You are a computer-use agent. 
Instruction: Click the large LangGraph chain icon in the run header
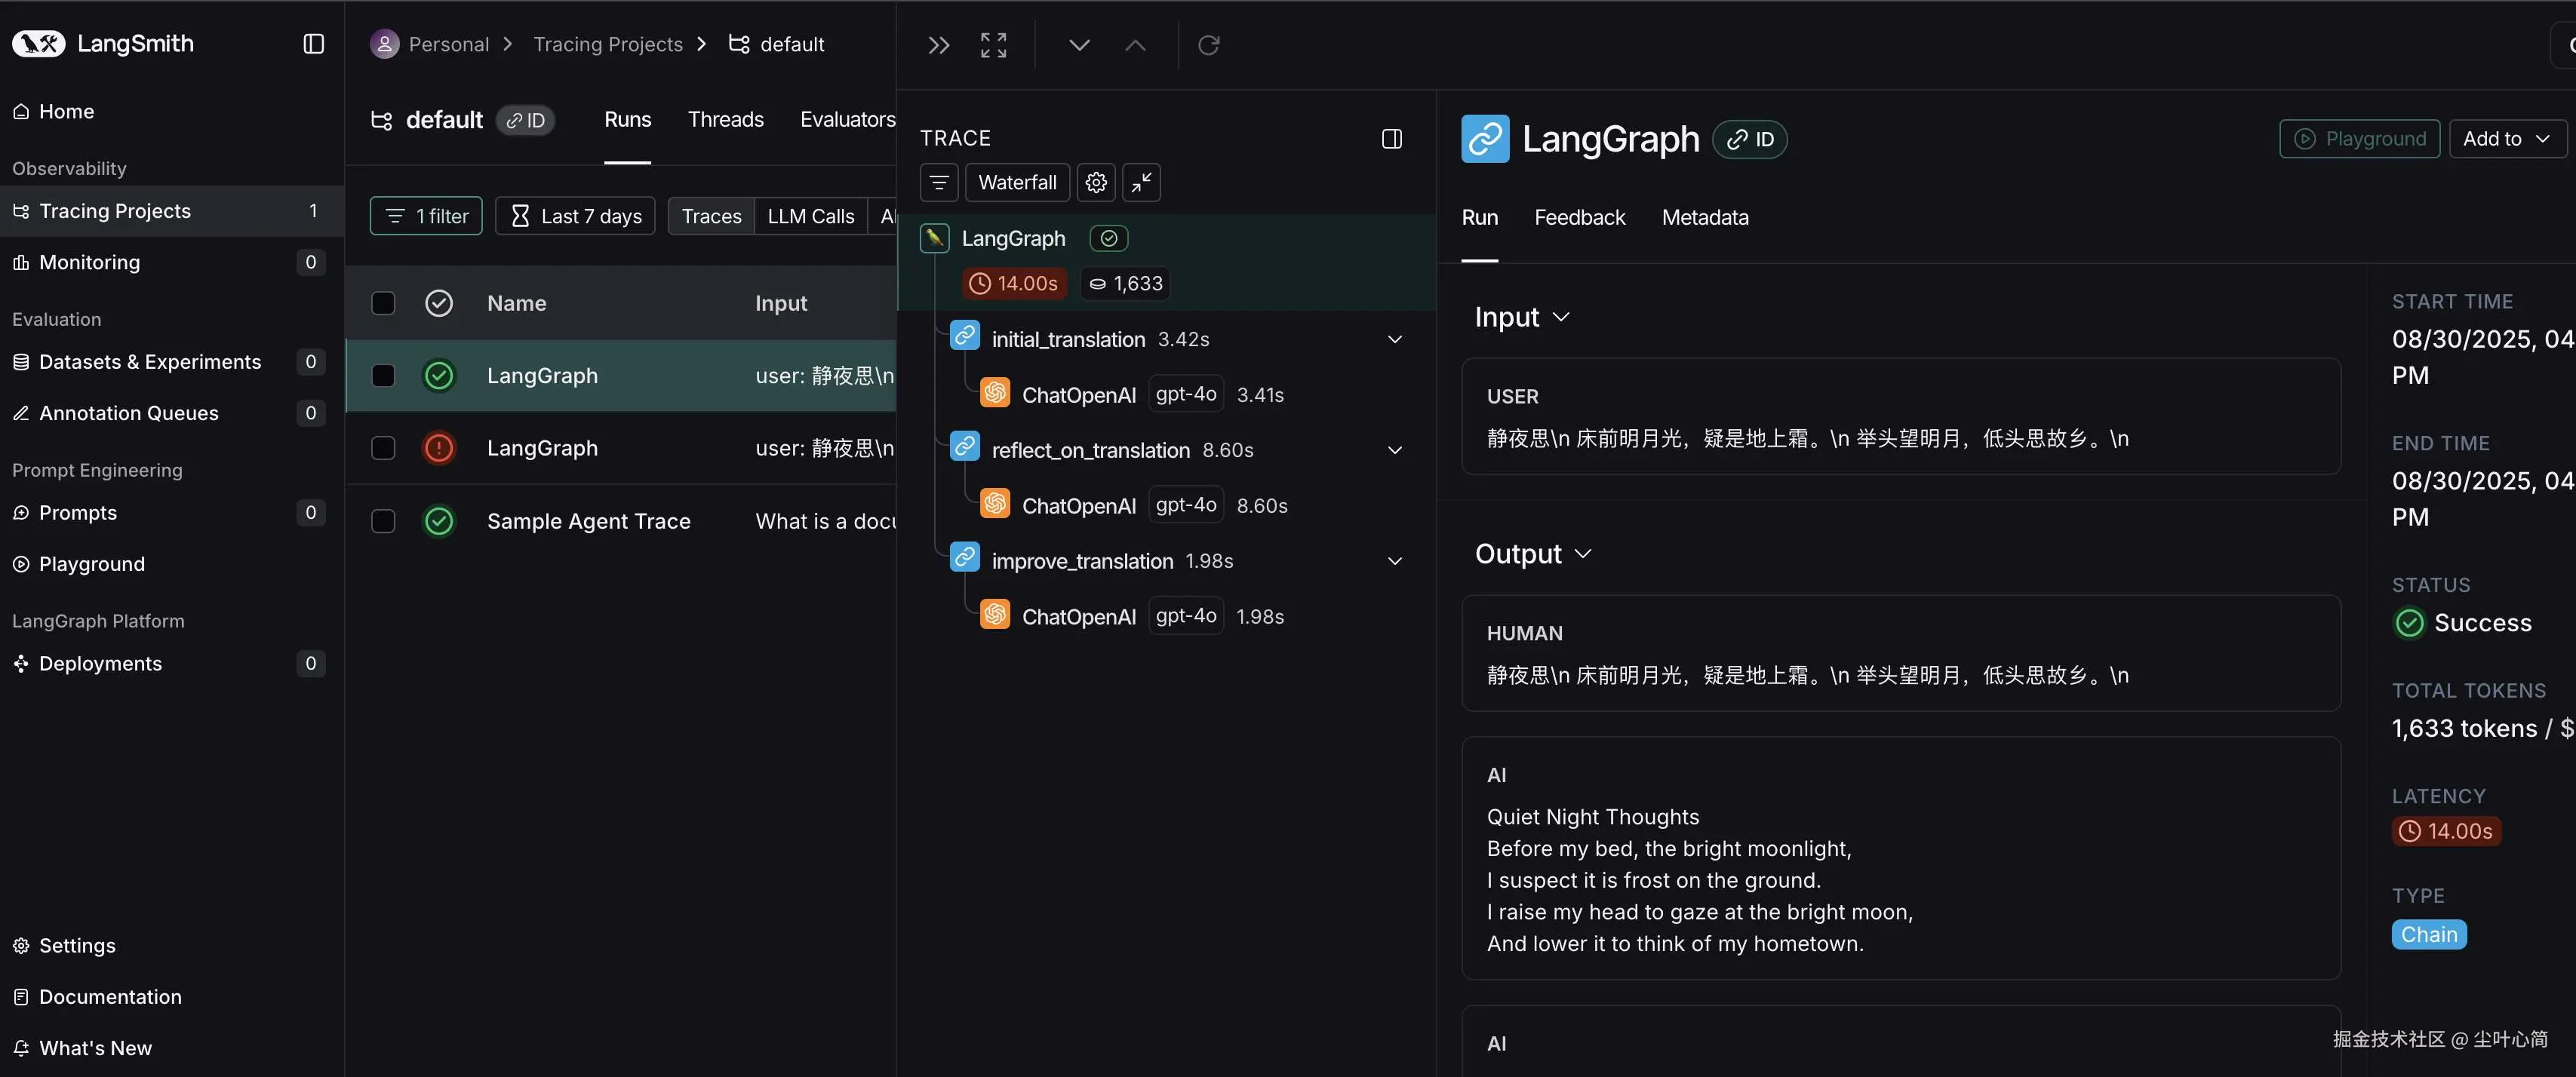tap(1485, 139)
